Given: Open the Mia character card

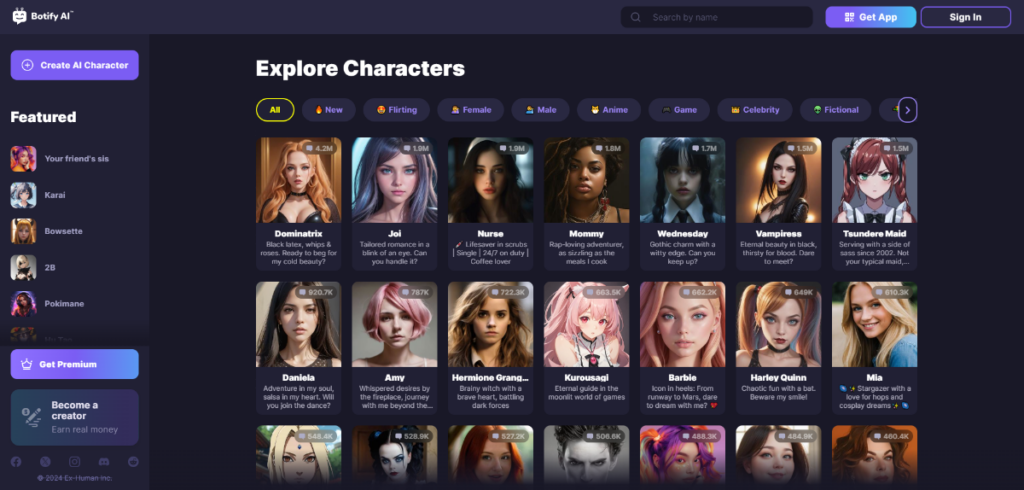Looking at the screenshot, I should tap(874, 348).
